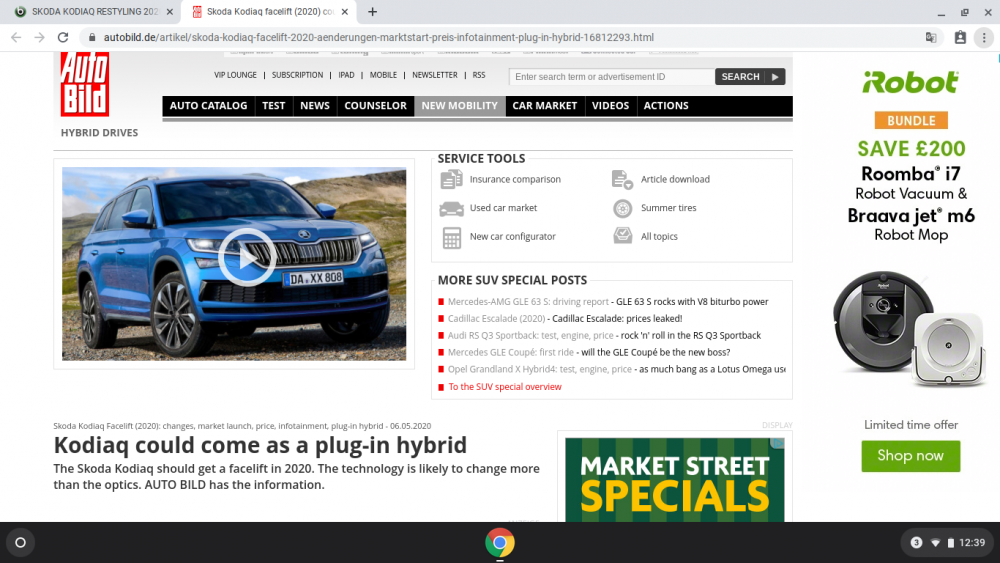Open To the SUV special overview link
The height and width of the screenshot is (563, 1000).
[x=505, y=386]
